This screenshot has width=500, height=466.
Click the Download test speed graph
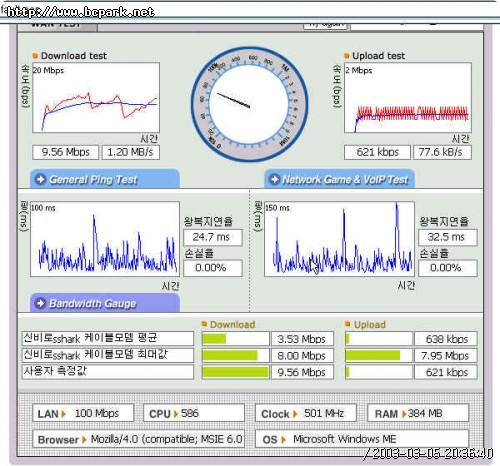[96, 97]
